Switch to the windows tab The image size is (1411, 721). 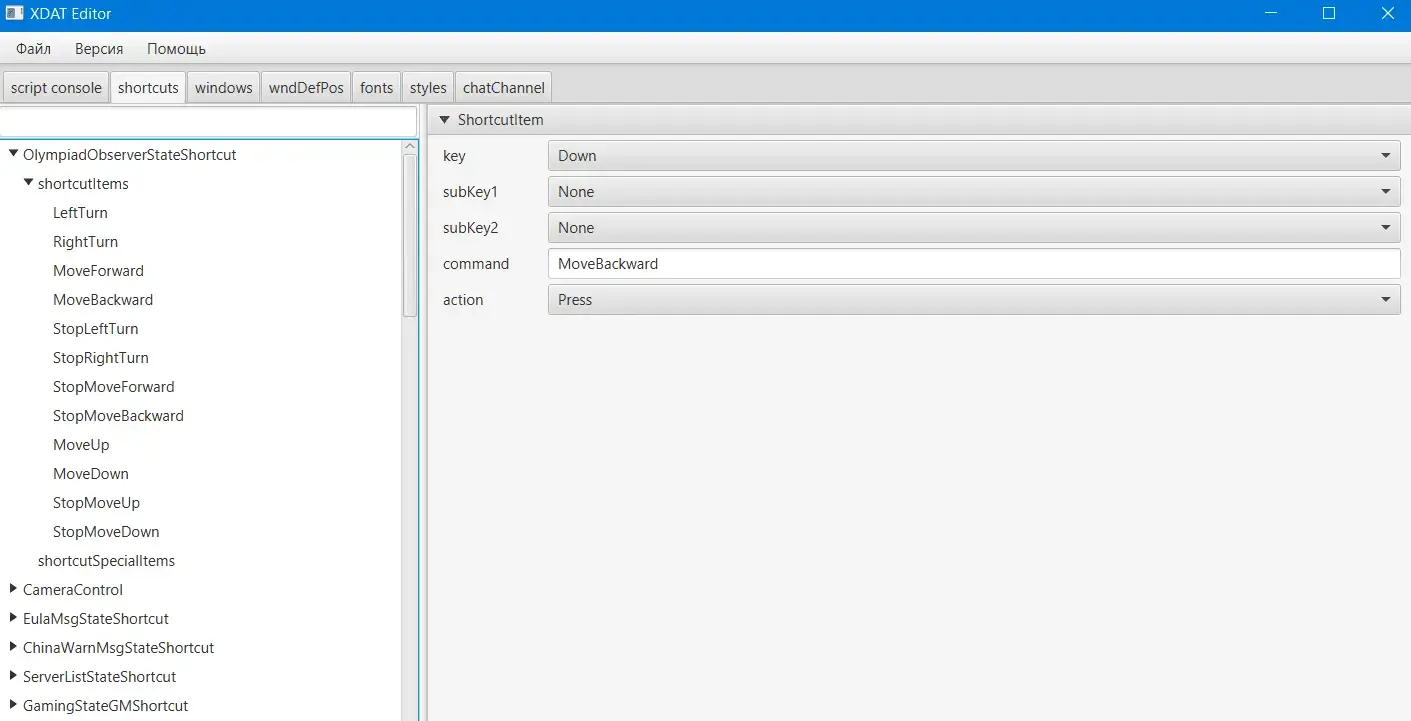(x=223, y=87)
